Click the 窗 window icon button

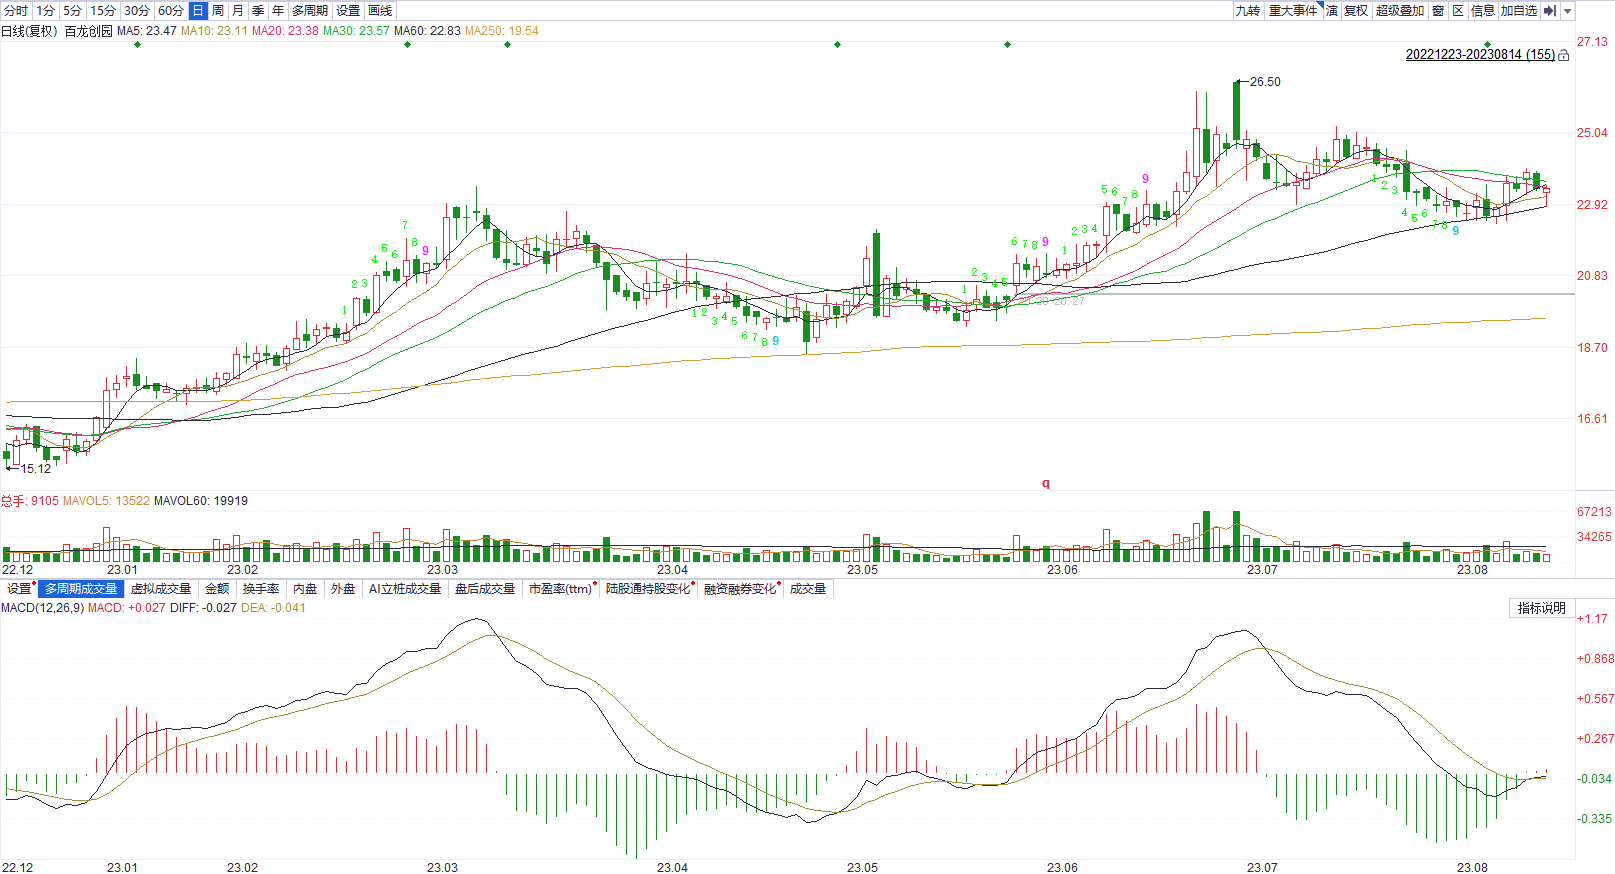[1438, 10]
